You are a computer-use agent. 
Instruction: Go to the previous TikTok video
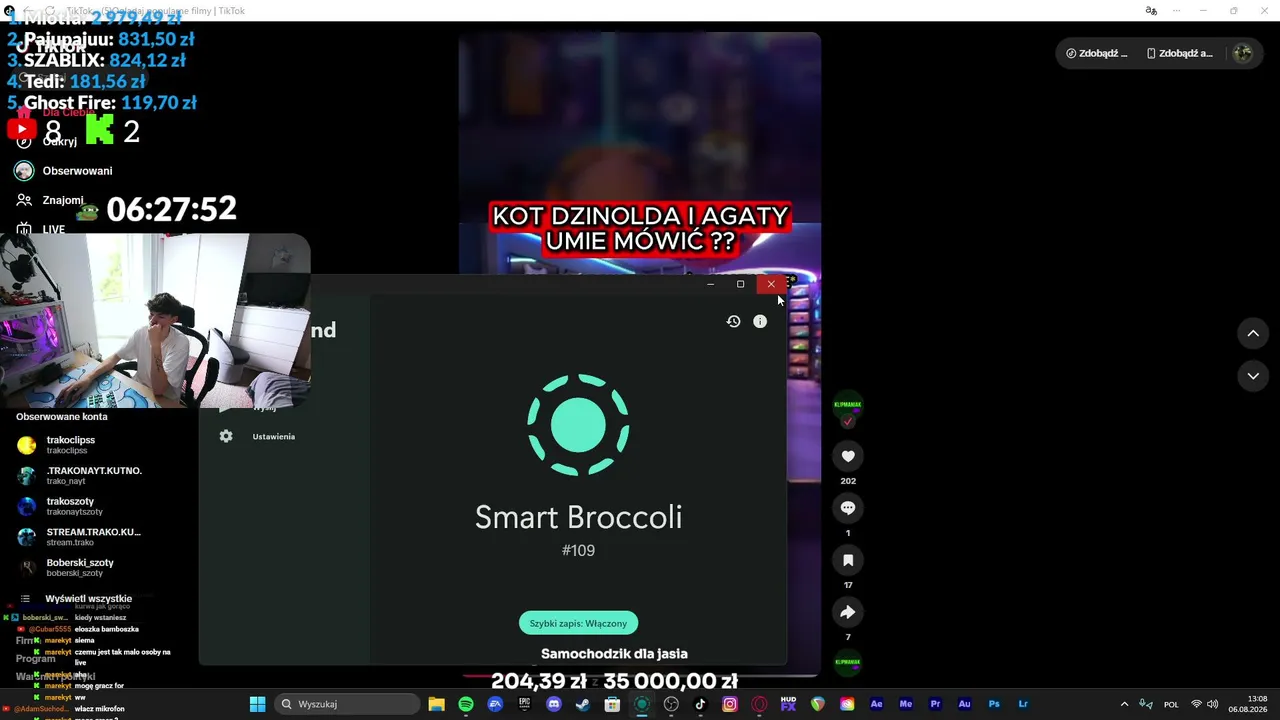coord(1253,333)
